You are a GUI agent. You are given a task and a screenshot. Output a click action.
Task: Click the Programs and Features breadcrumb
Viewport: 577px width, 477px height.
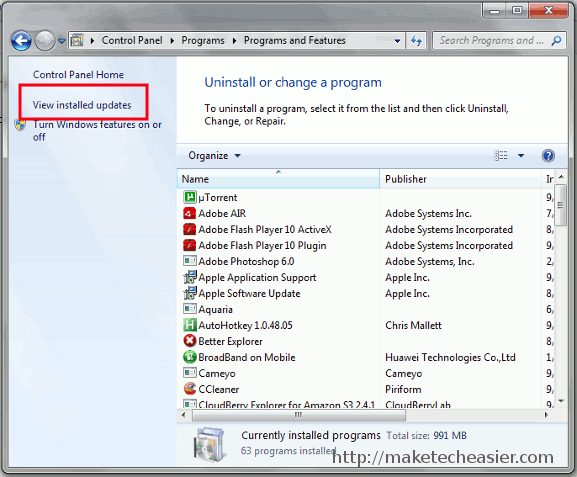click(x=295, y=40)
